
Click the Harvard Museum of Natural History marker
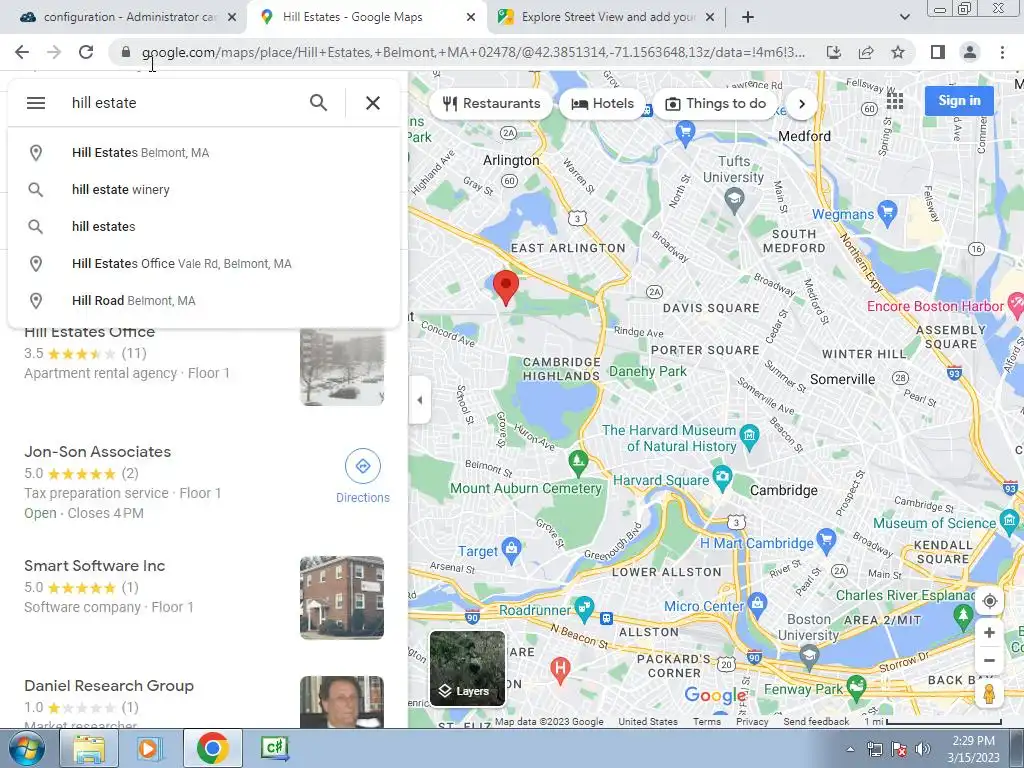(x=749, y=436)
